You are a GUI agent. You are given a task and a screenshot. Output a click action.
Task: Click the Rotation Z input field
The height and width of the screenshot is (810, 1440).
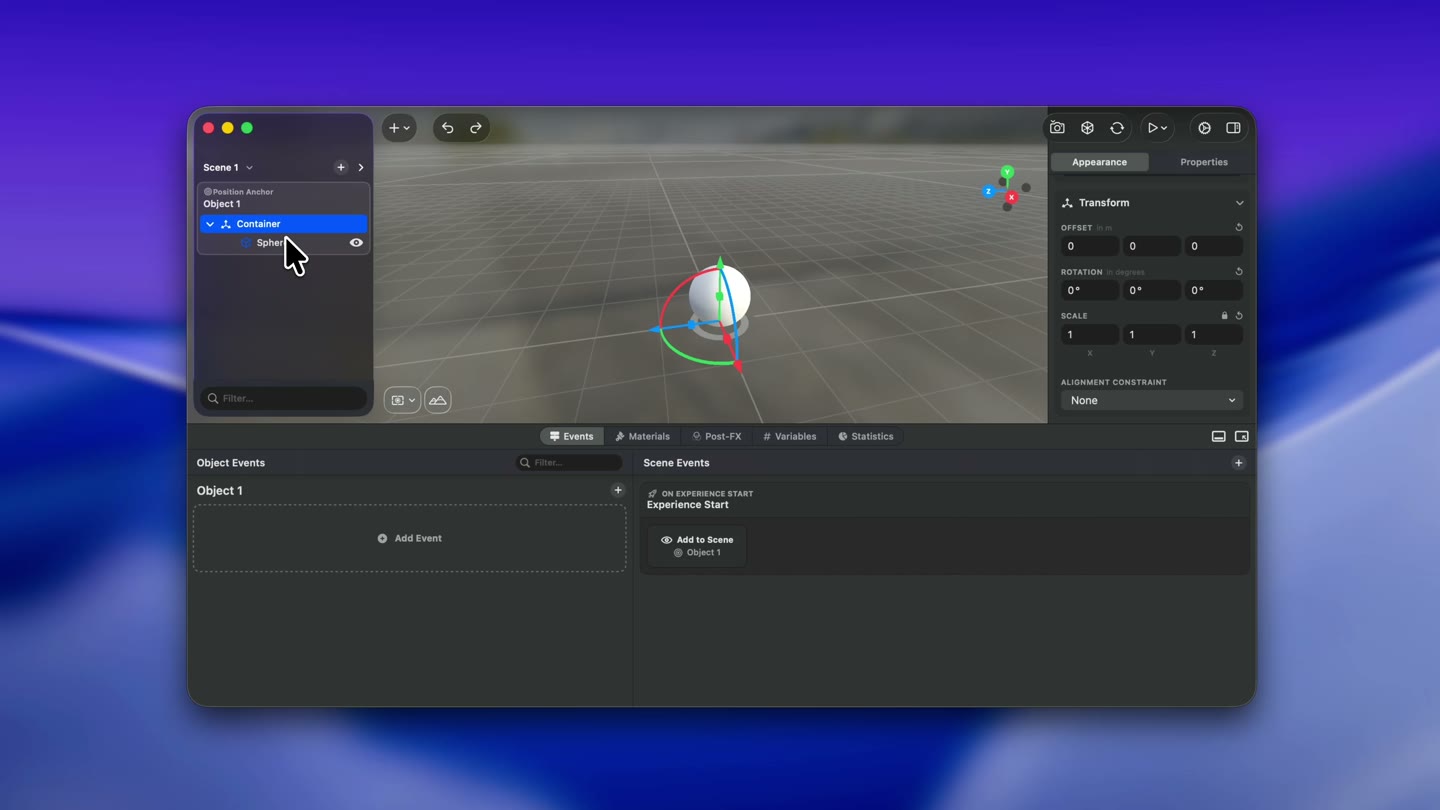tap(1214, 290)
